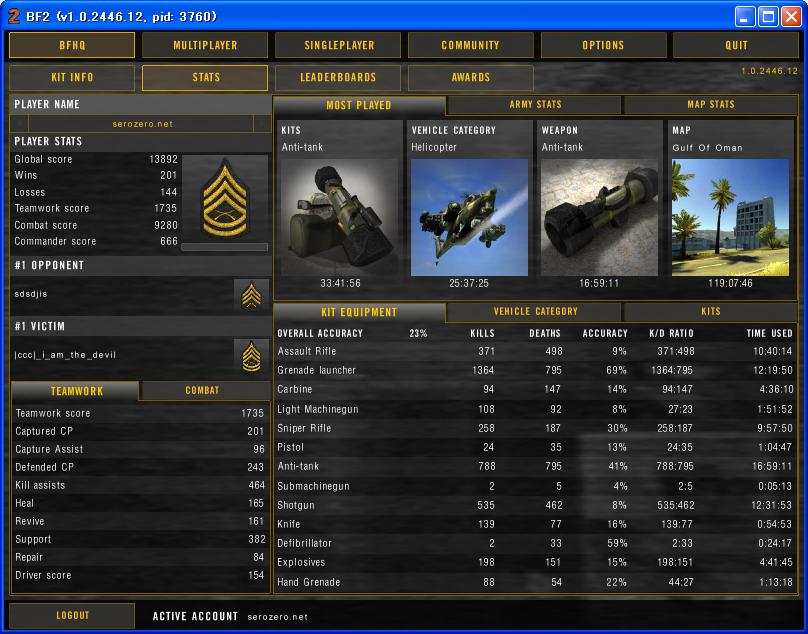808x634 pixels.
Task: Click the Captured CP entry
Action: click(140, 431)
